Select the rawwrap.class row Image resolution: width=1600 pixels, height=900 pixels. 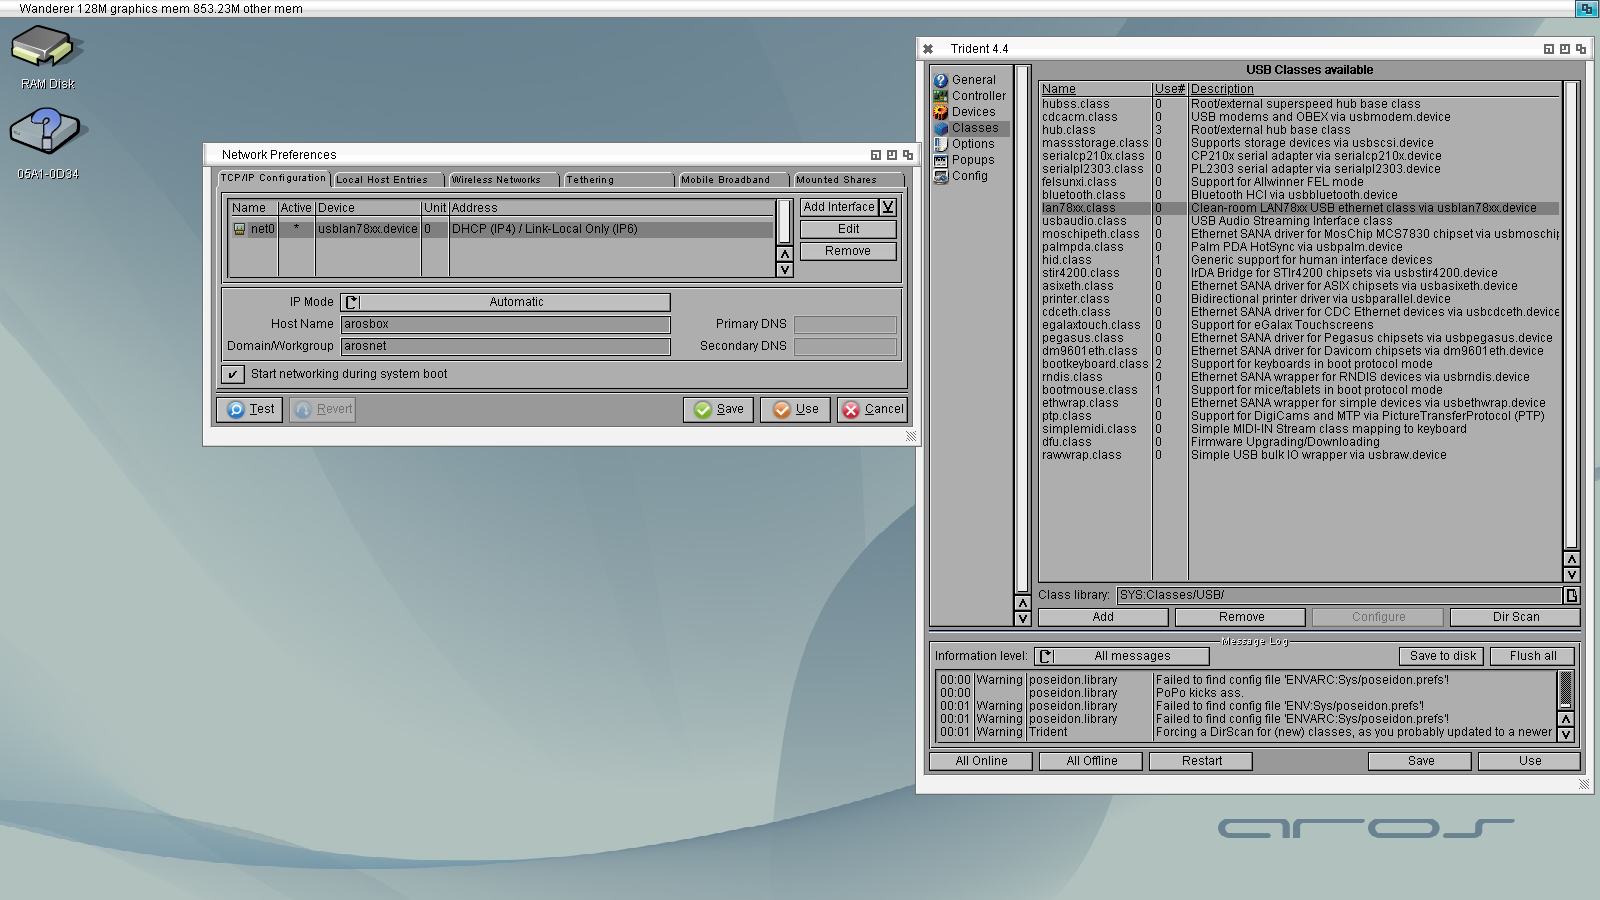click(x=1299, y=455)
